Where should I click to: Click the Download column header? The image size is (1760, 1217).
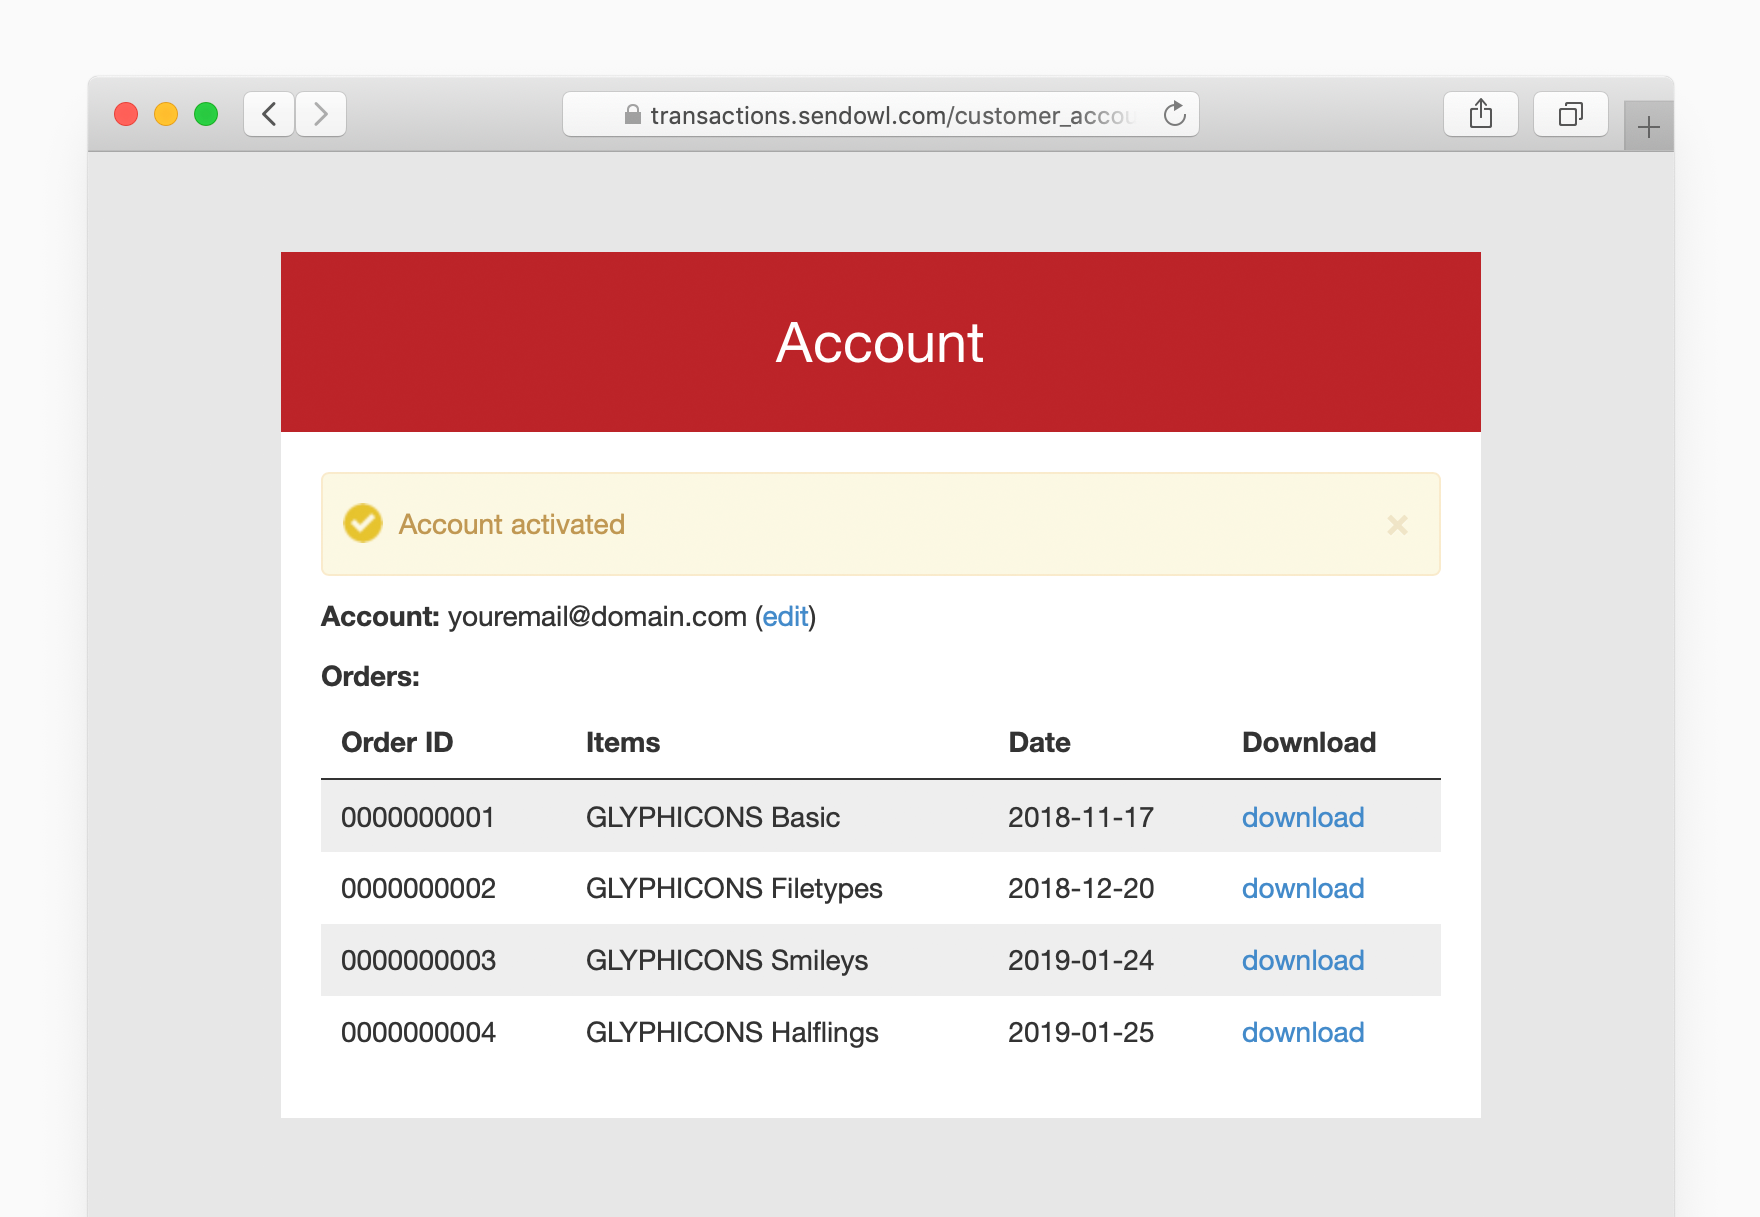(x=1309, y=742)
